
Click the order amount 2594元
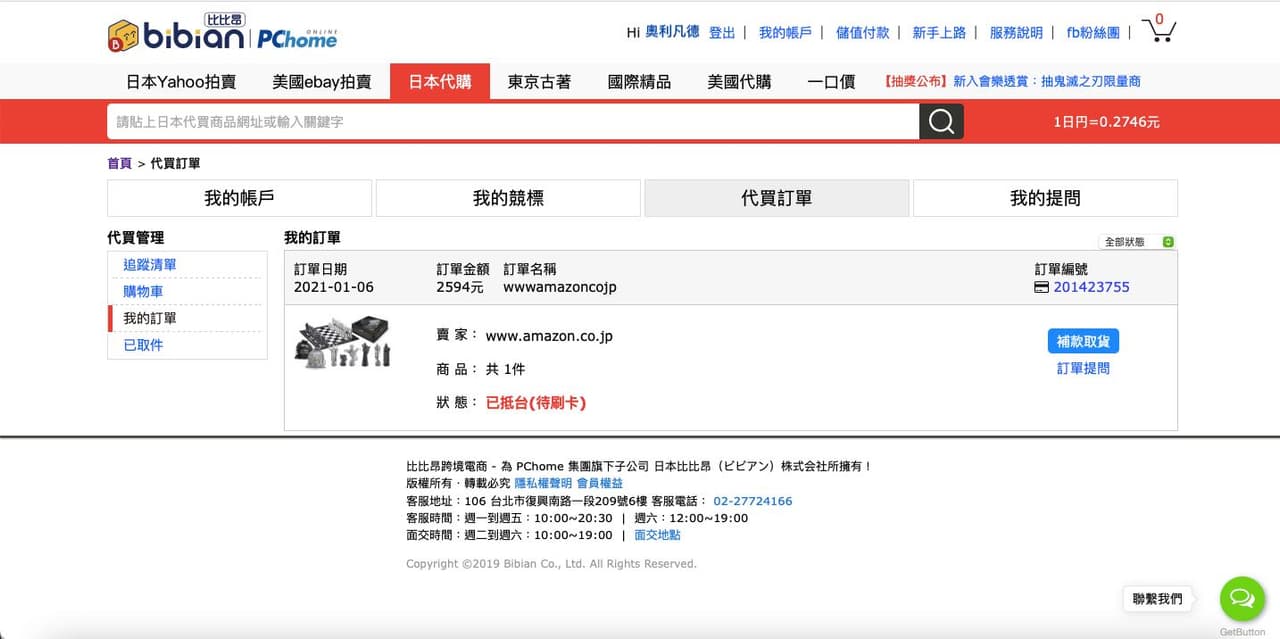tap(460, 287)
